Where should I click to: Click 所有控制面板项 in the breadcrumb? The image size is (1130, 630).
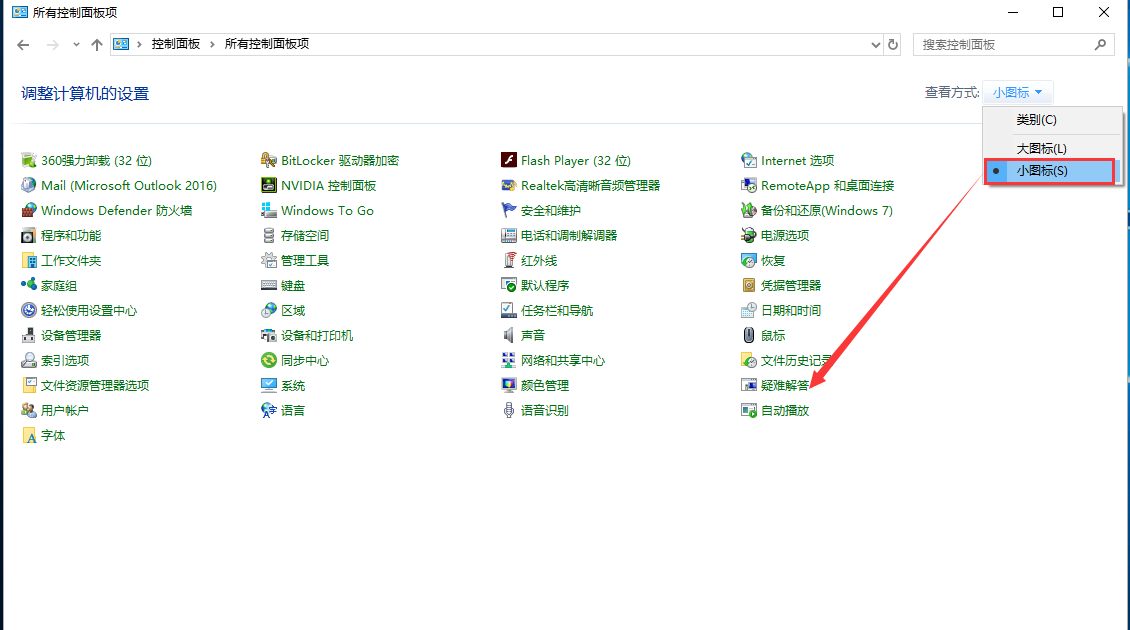[267, 44]
